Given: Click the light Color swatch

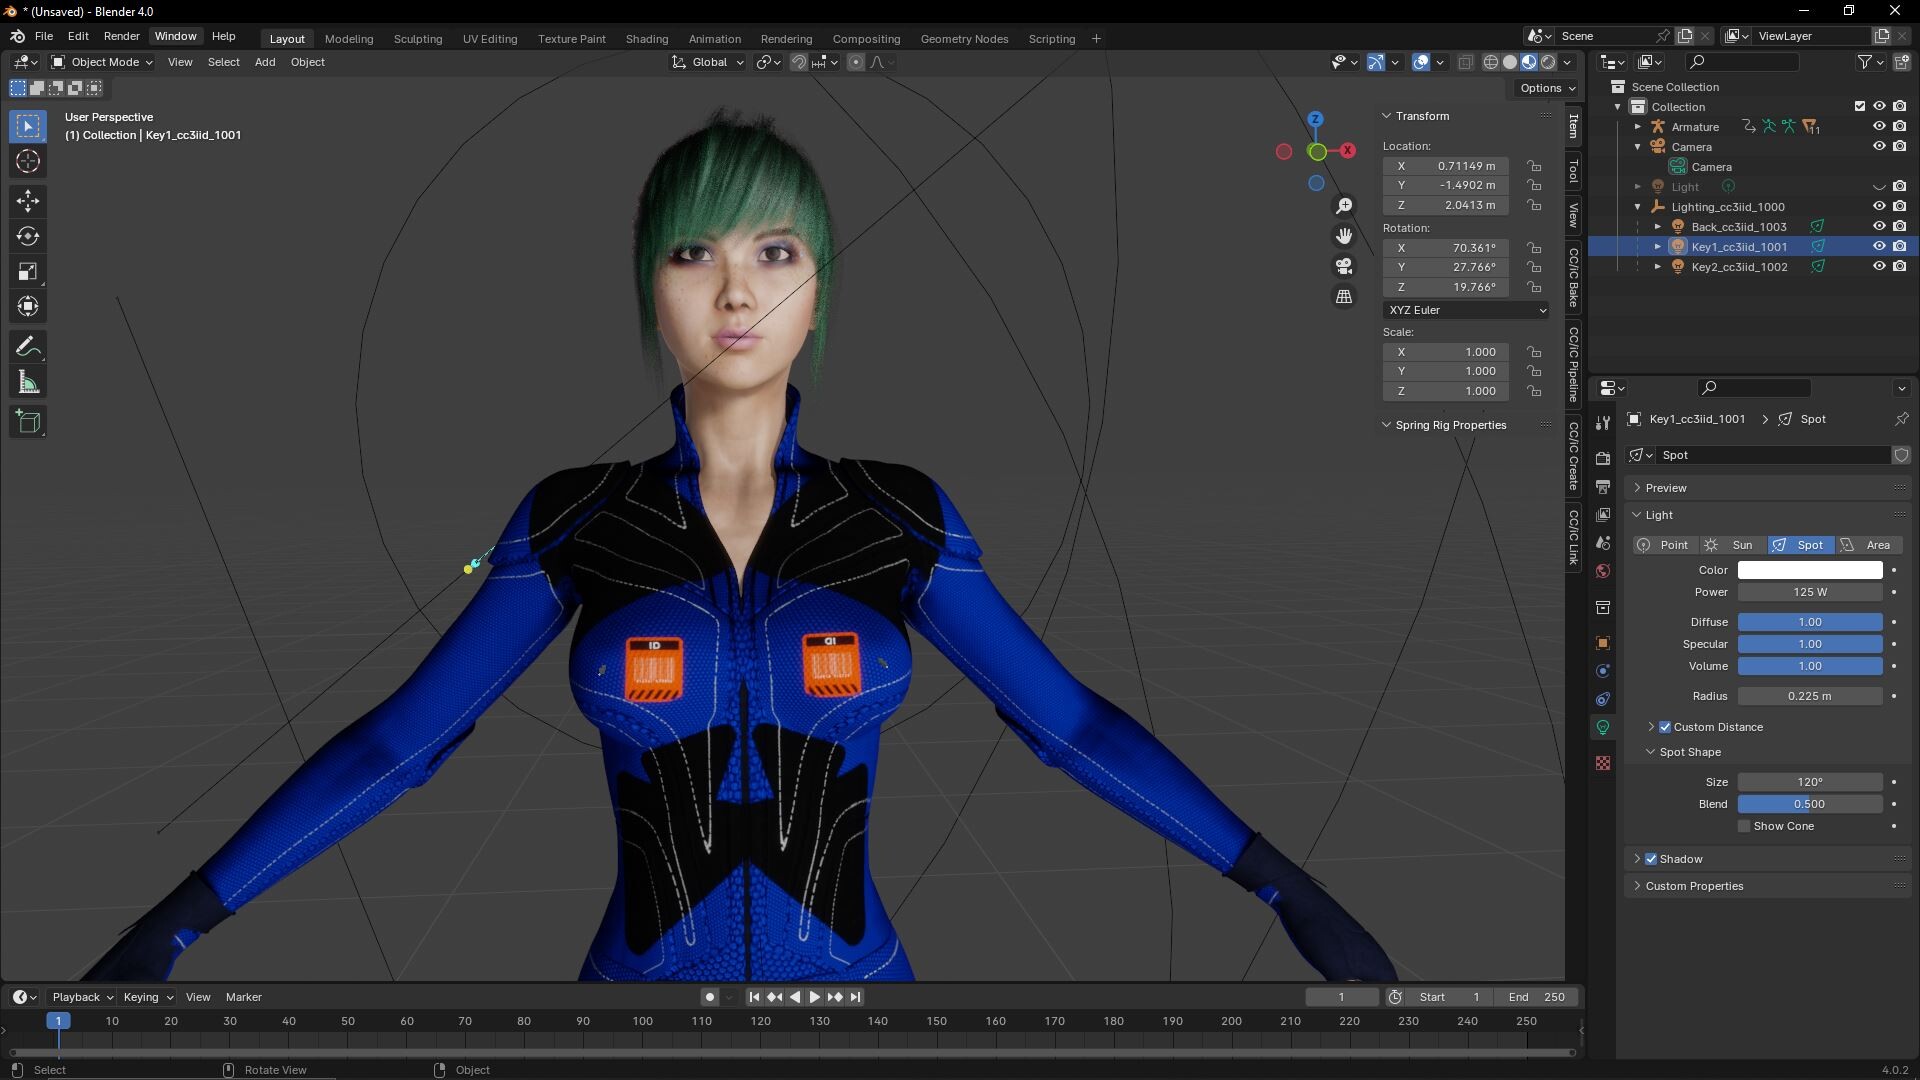Looking at the screenshot, I should point(1809,570).
